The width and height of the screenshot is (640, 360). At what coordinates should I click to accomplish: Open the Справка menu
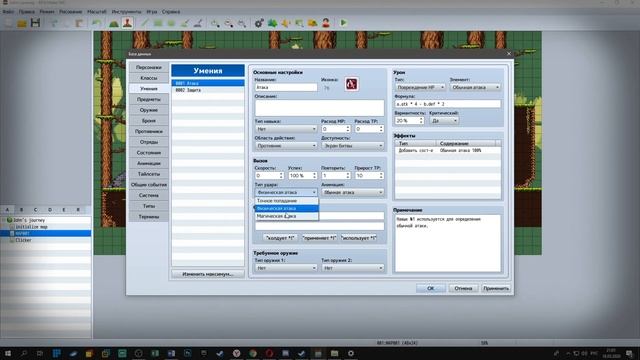(x=171, y=11)
